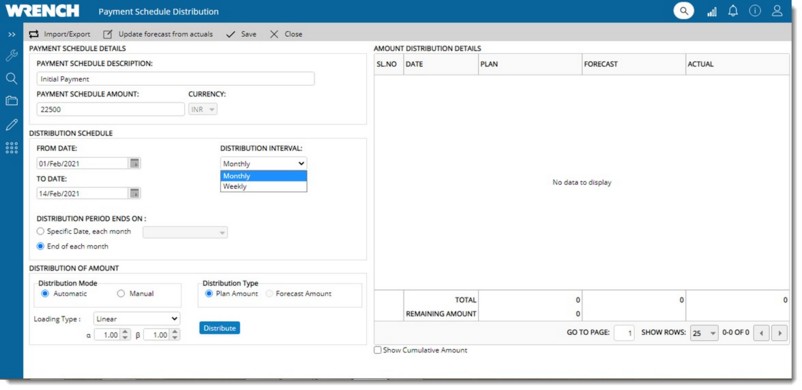The image size is (802, 390).
Task: Click the FORECAST column header
Action: (x=634, y=64)
